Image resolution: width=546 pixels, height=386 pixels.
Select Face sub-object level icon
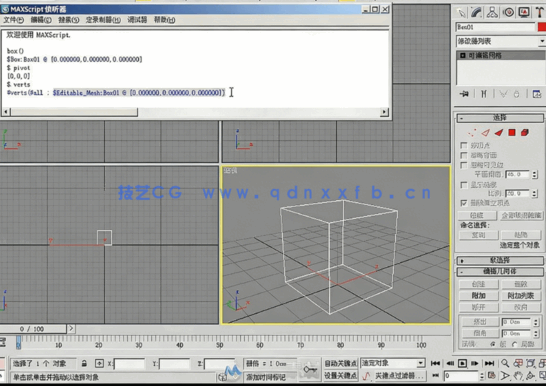click(499, 133)
